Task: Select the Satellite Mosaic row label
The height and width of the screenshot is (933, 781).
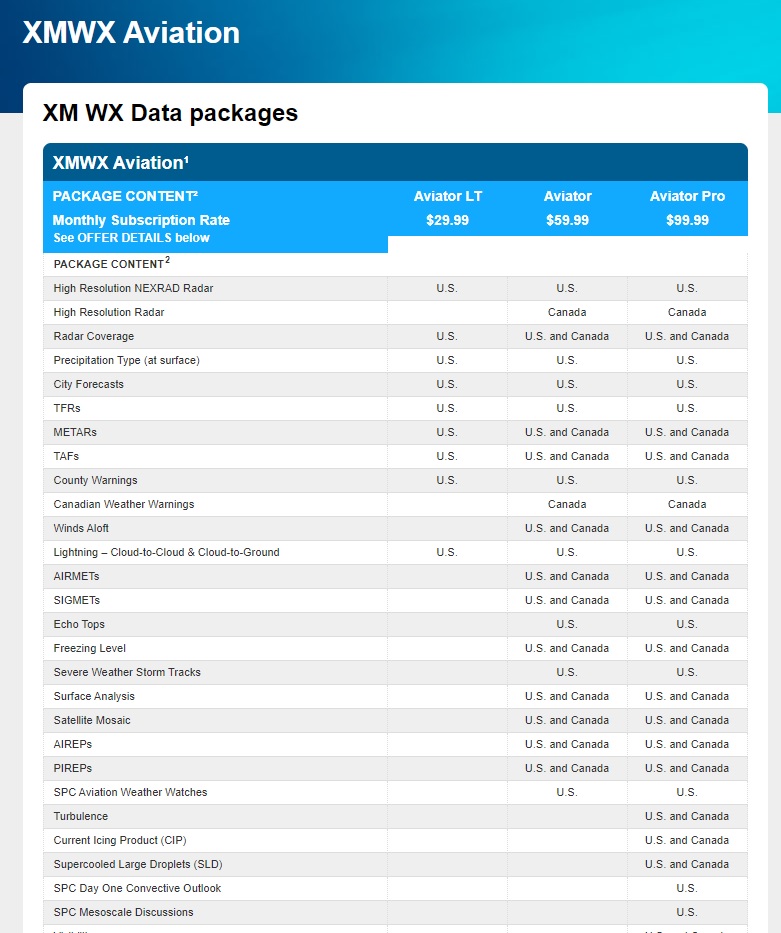Action: point(92,720)
